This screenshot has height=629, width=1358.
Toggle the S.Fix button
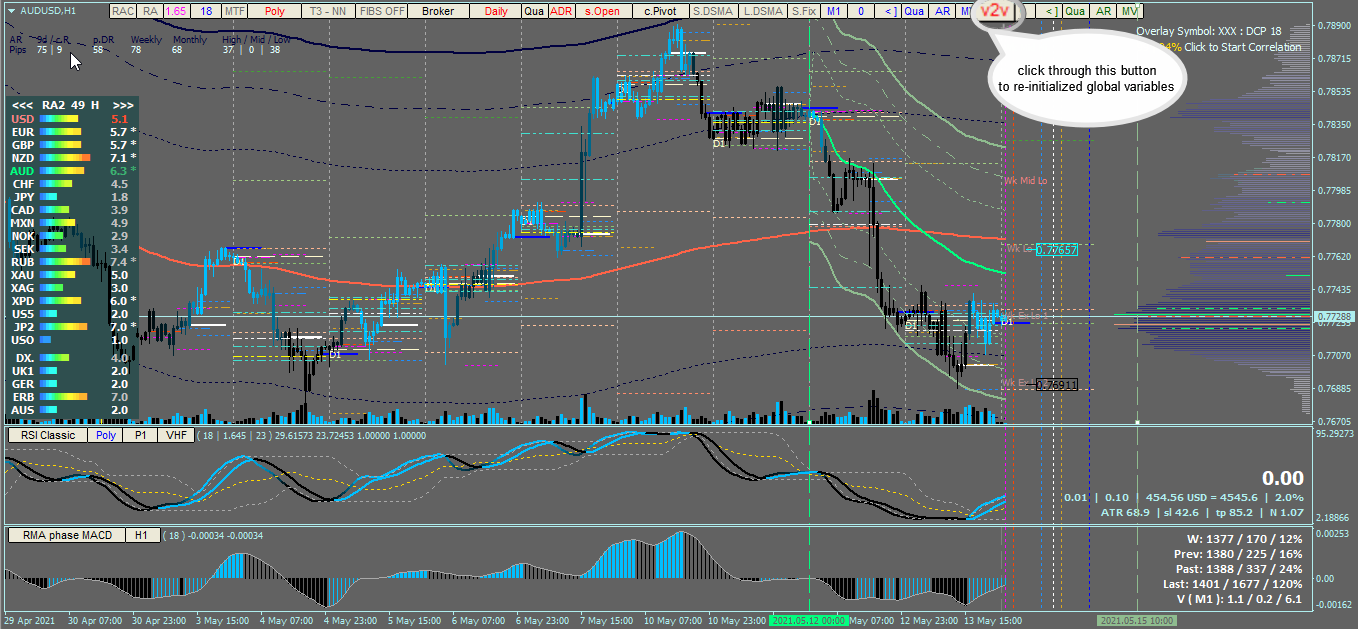click(803, 11)
